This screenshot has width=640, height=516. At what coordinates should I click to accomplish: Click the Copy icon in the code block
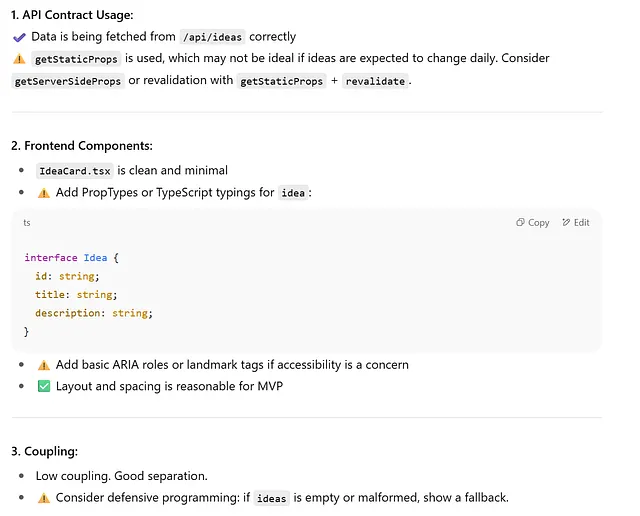(521, 223)
